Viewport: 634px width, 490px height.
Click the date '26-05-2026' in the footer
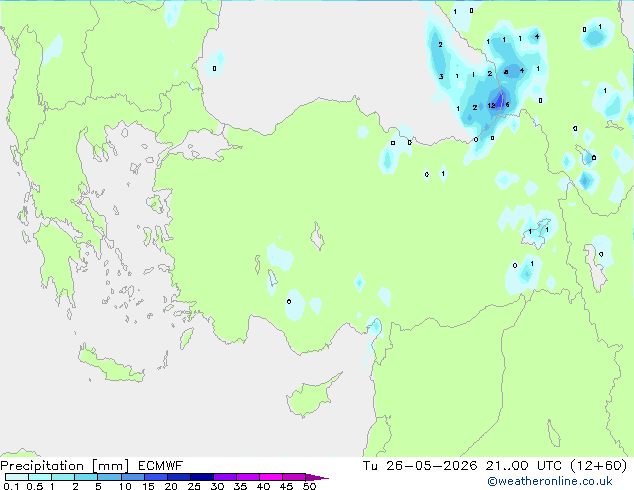click(431, 466)
